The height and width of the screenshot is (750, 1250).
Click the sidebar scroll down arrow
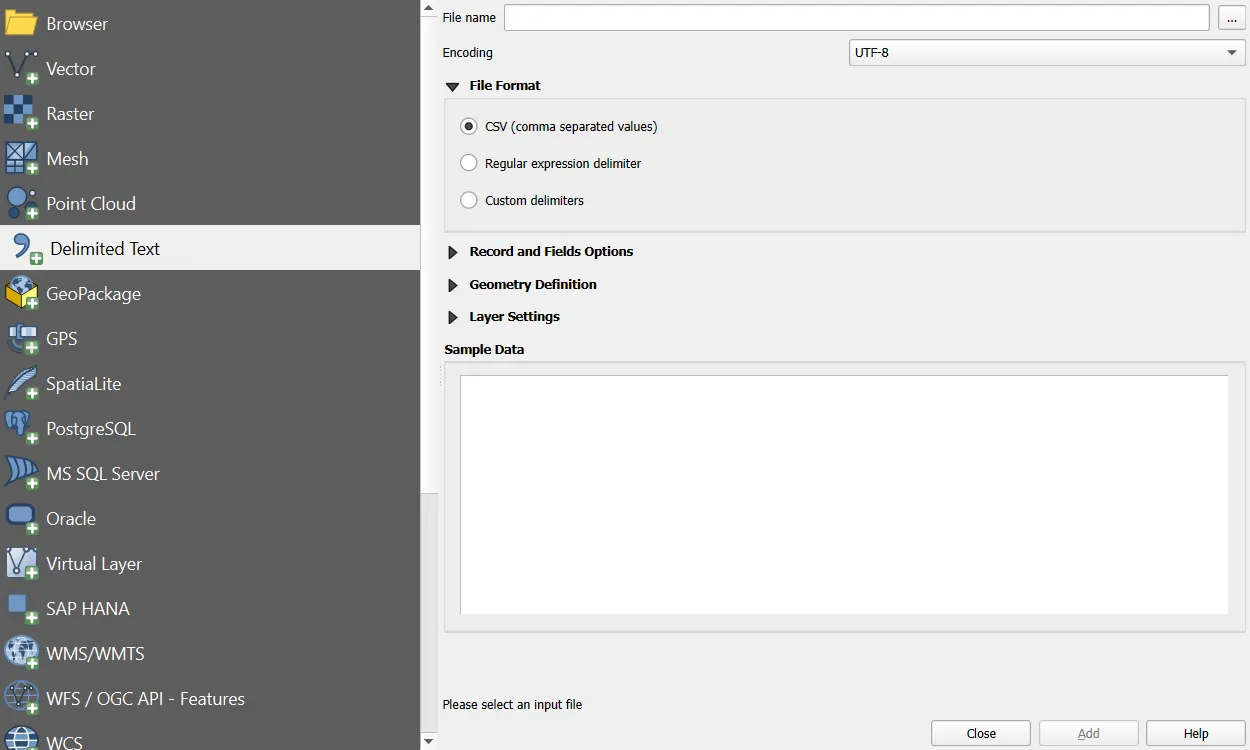(429, 741)
